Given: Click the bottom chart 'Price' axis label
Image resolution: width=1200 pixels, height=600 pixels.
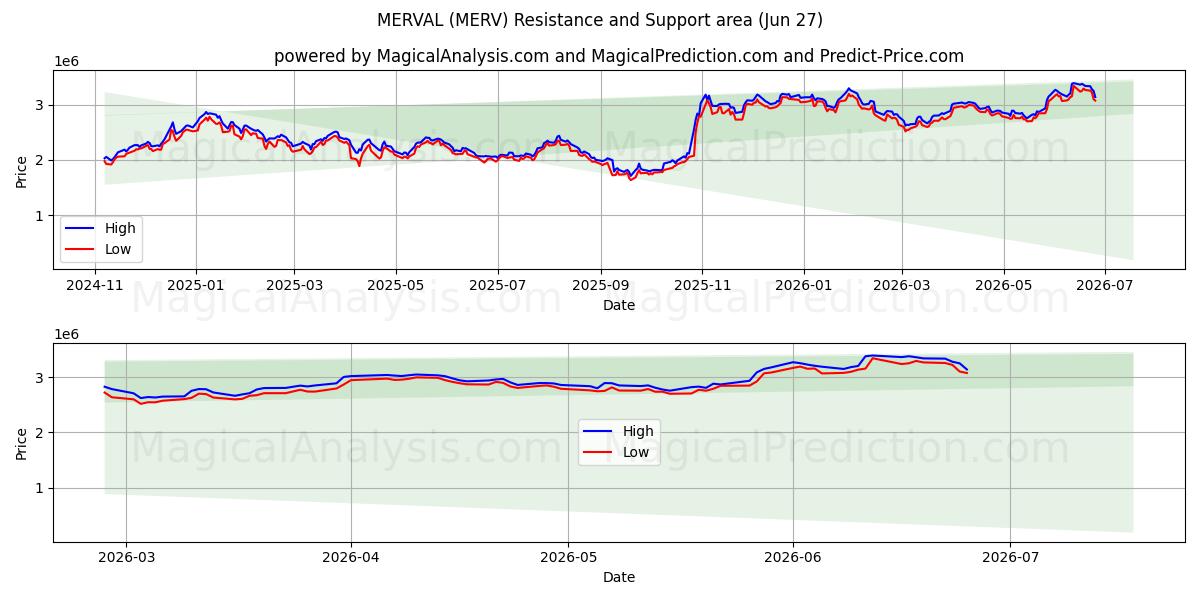Looking at the screenshot, I should pos(22,443).
